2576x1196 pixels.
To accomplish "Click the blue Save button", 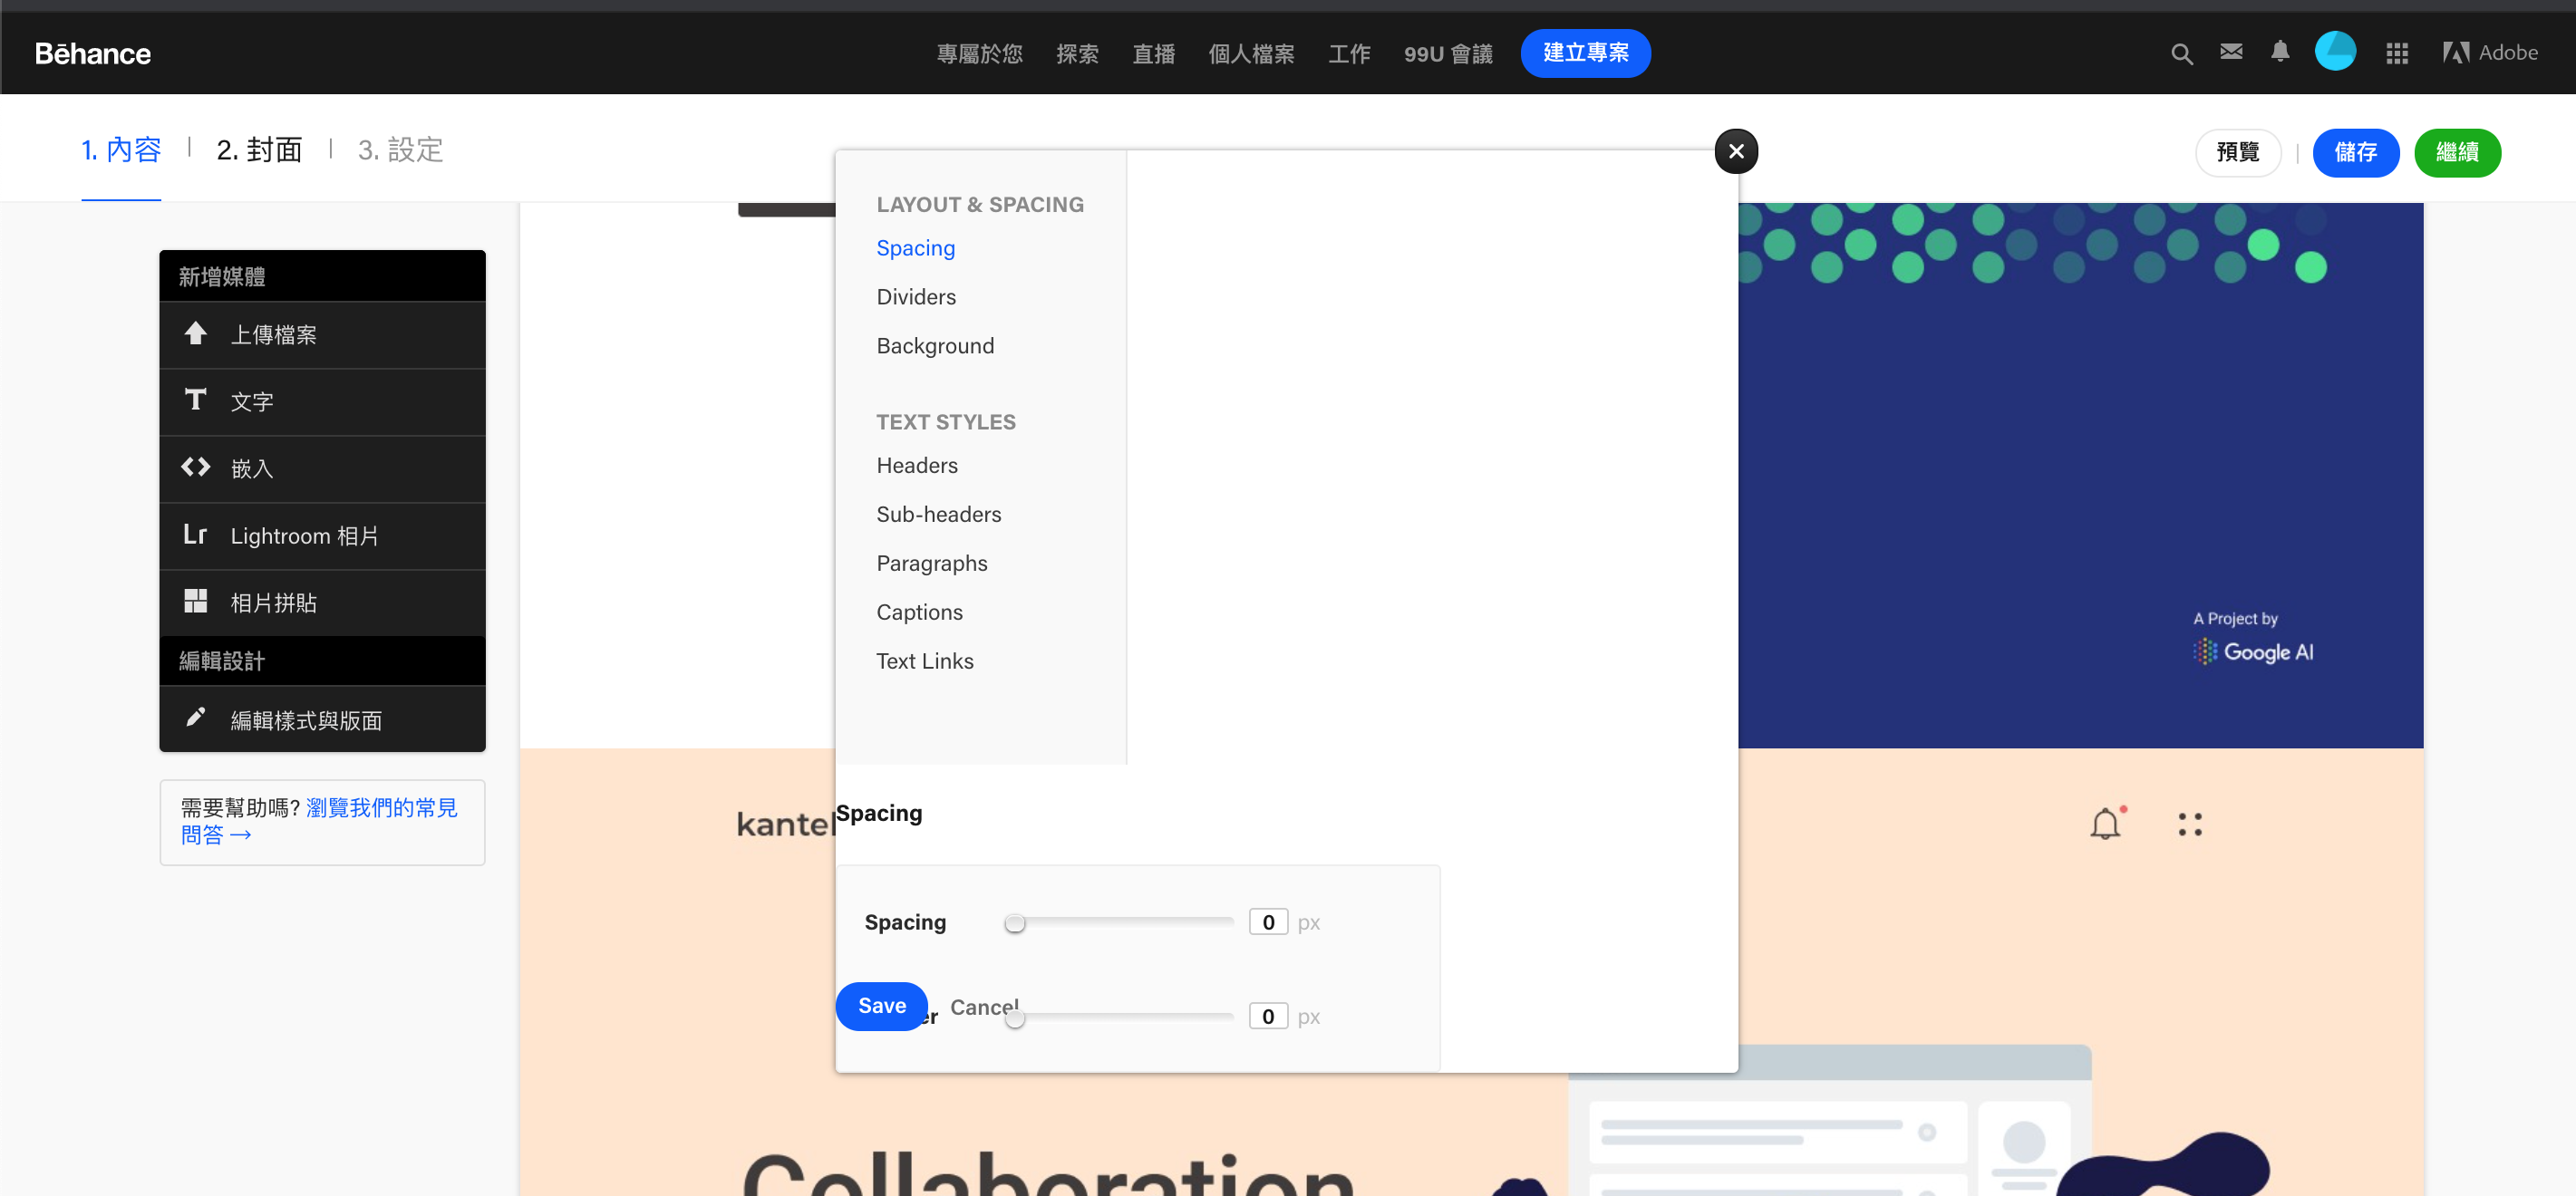I will pos(881,1006).
